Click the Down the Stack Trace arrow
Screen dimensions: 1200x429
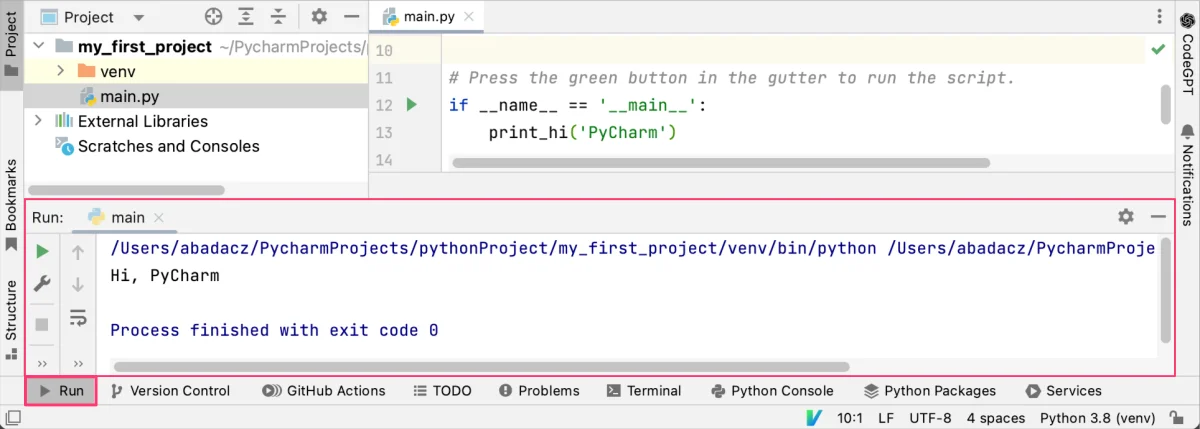pyautogui.click(x=78, y=285)
